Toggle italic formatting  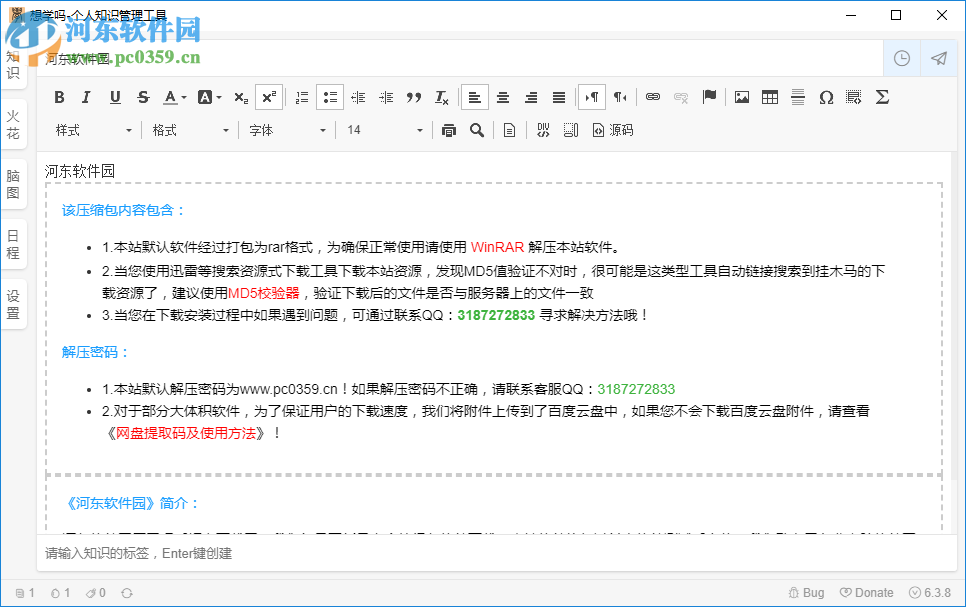coord(87,97)
